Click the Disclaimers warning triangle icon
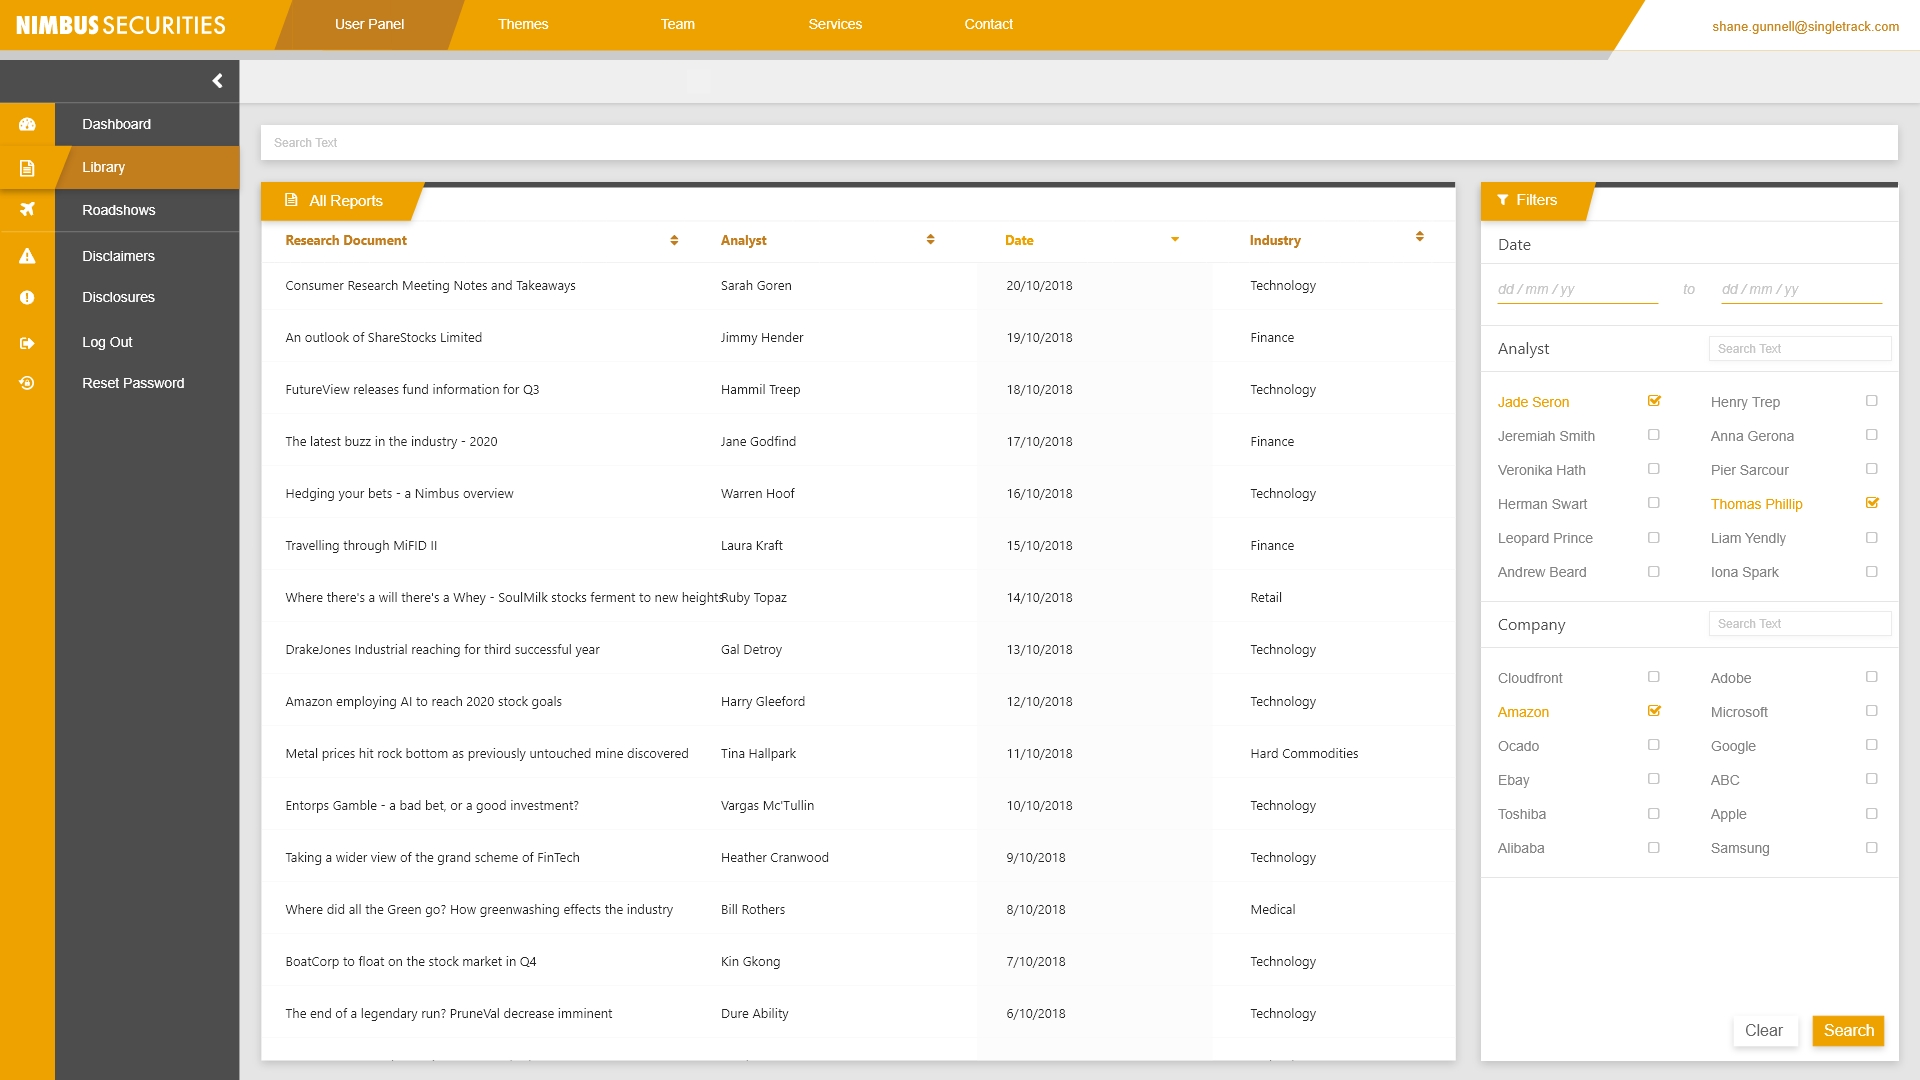Screen dimensions: 1920x1080 coord(27,256)
